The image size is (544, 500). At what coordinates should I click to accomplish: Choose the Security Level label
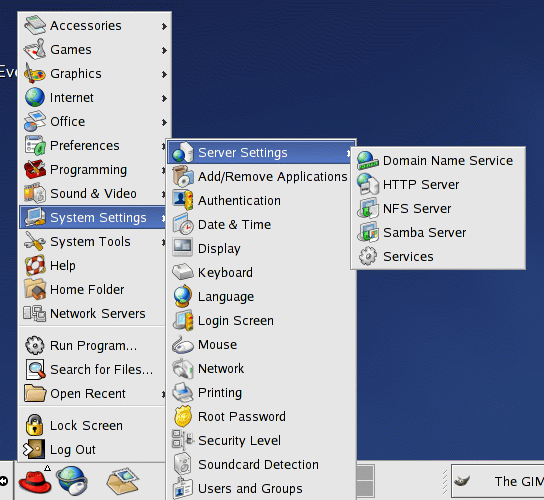(239, 440)
